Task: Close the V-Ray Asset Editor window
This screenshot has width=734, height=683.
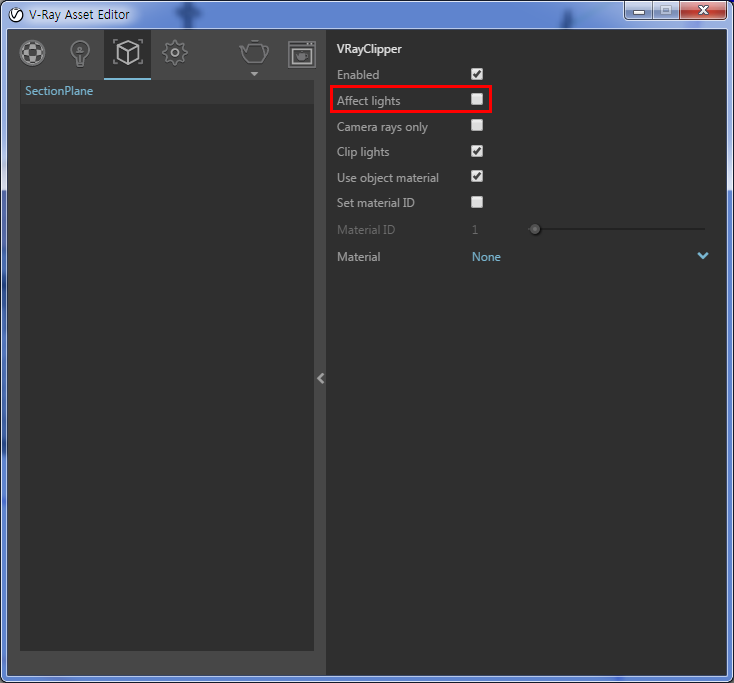Action: click(703, 10)
